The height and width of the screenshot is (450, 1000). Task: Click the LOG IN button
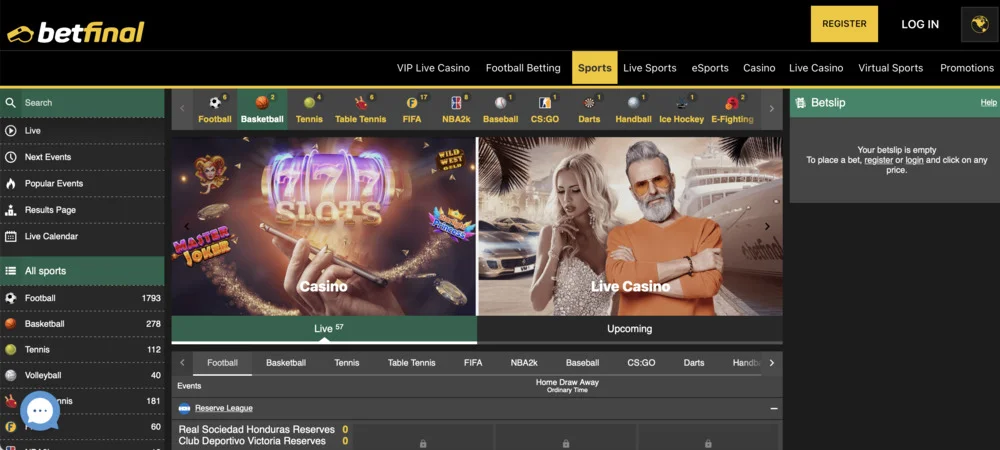920,24
